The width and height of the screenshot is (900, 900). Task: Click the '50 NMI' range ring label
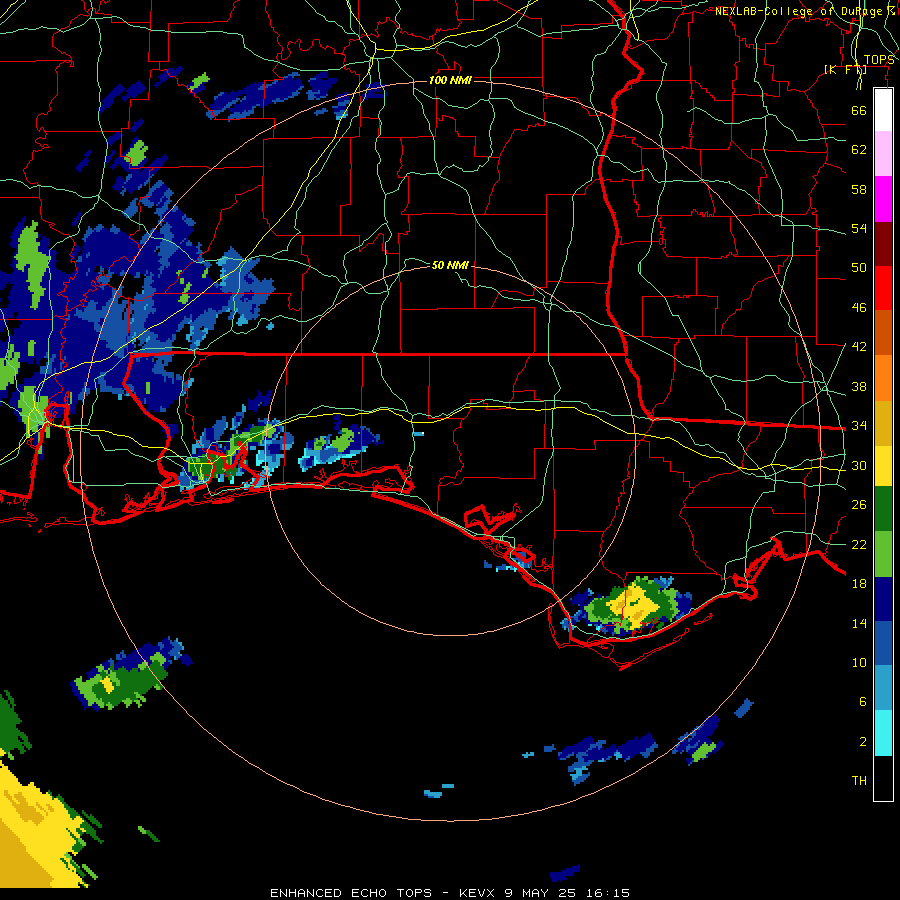click(450, 265)
